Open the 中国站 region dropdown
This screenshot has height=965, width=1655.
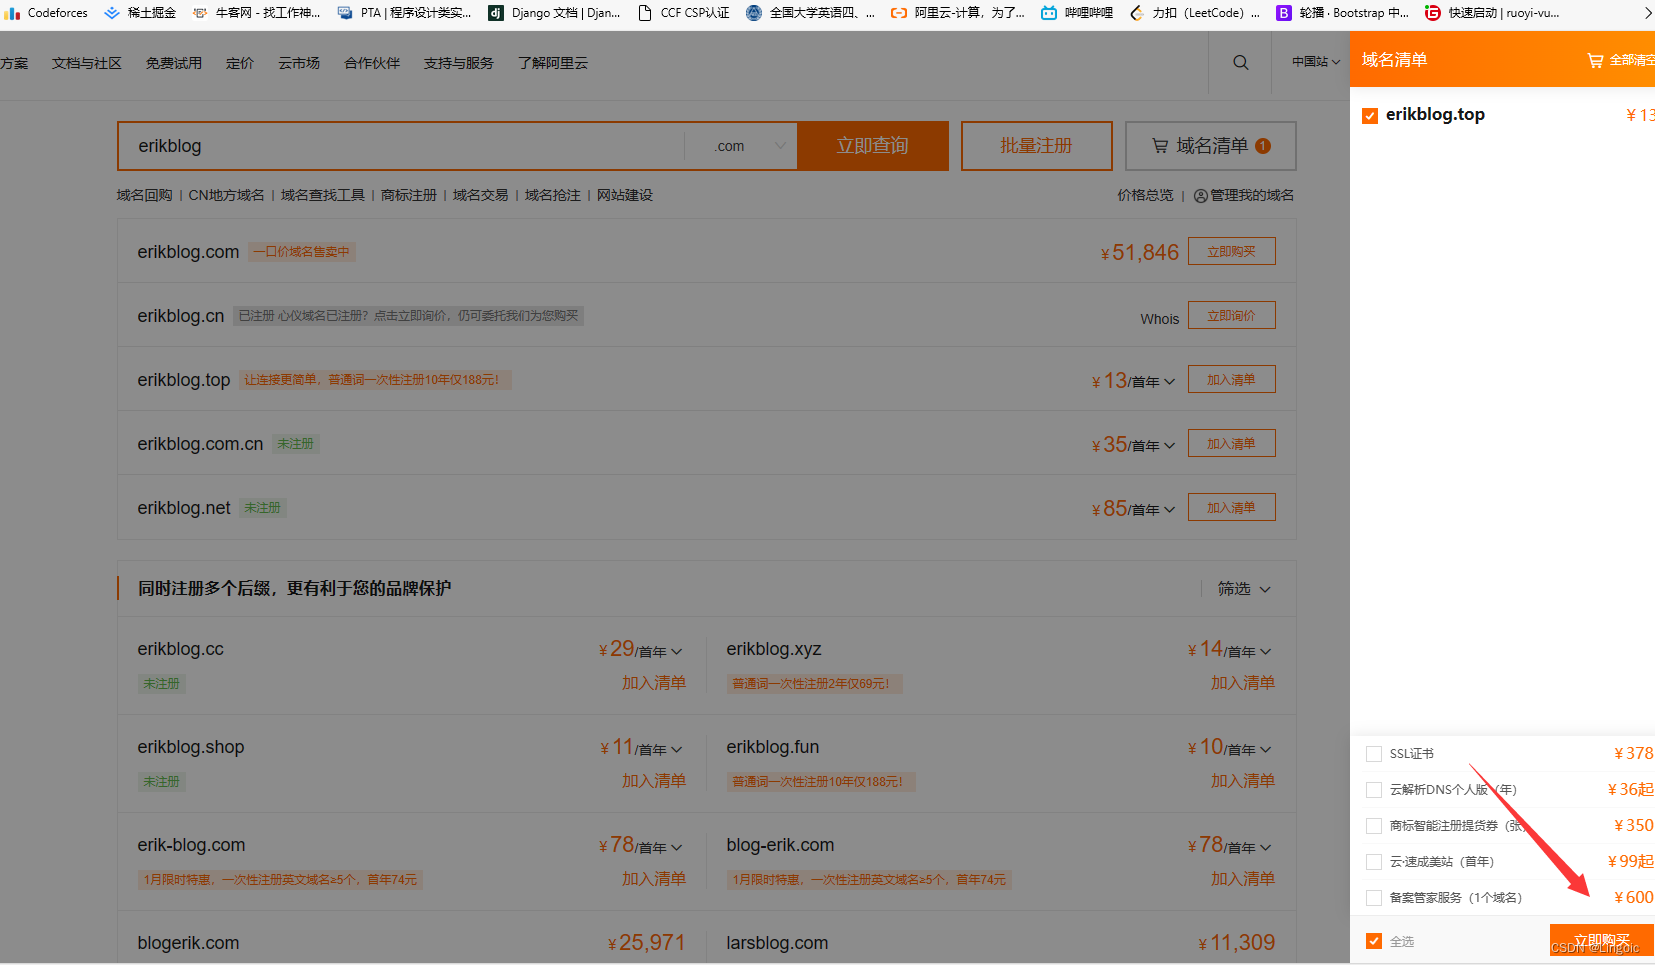point(1315,62)
